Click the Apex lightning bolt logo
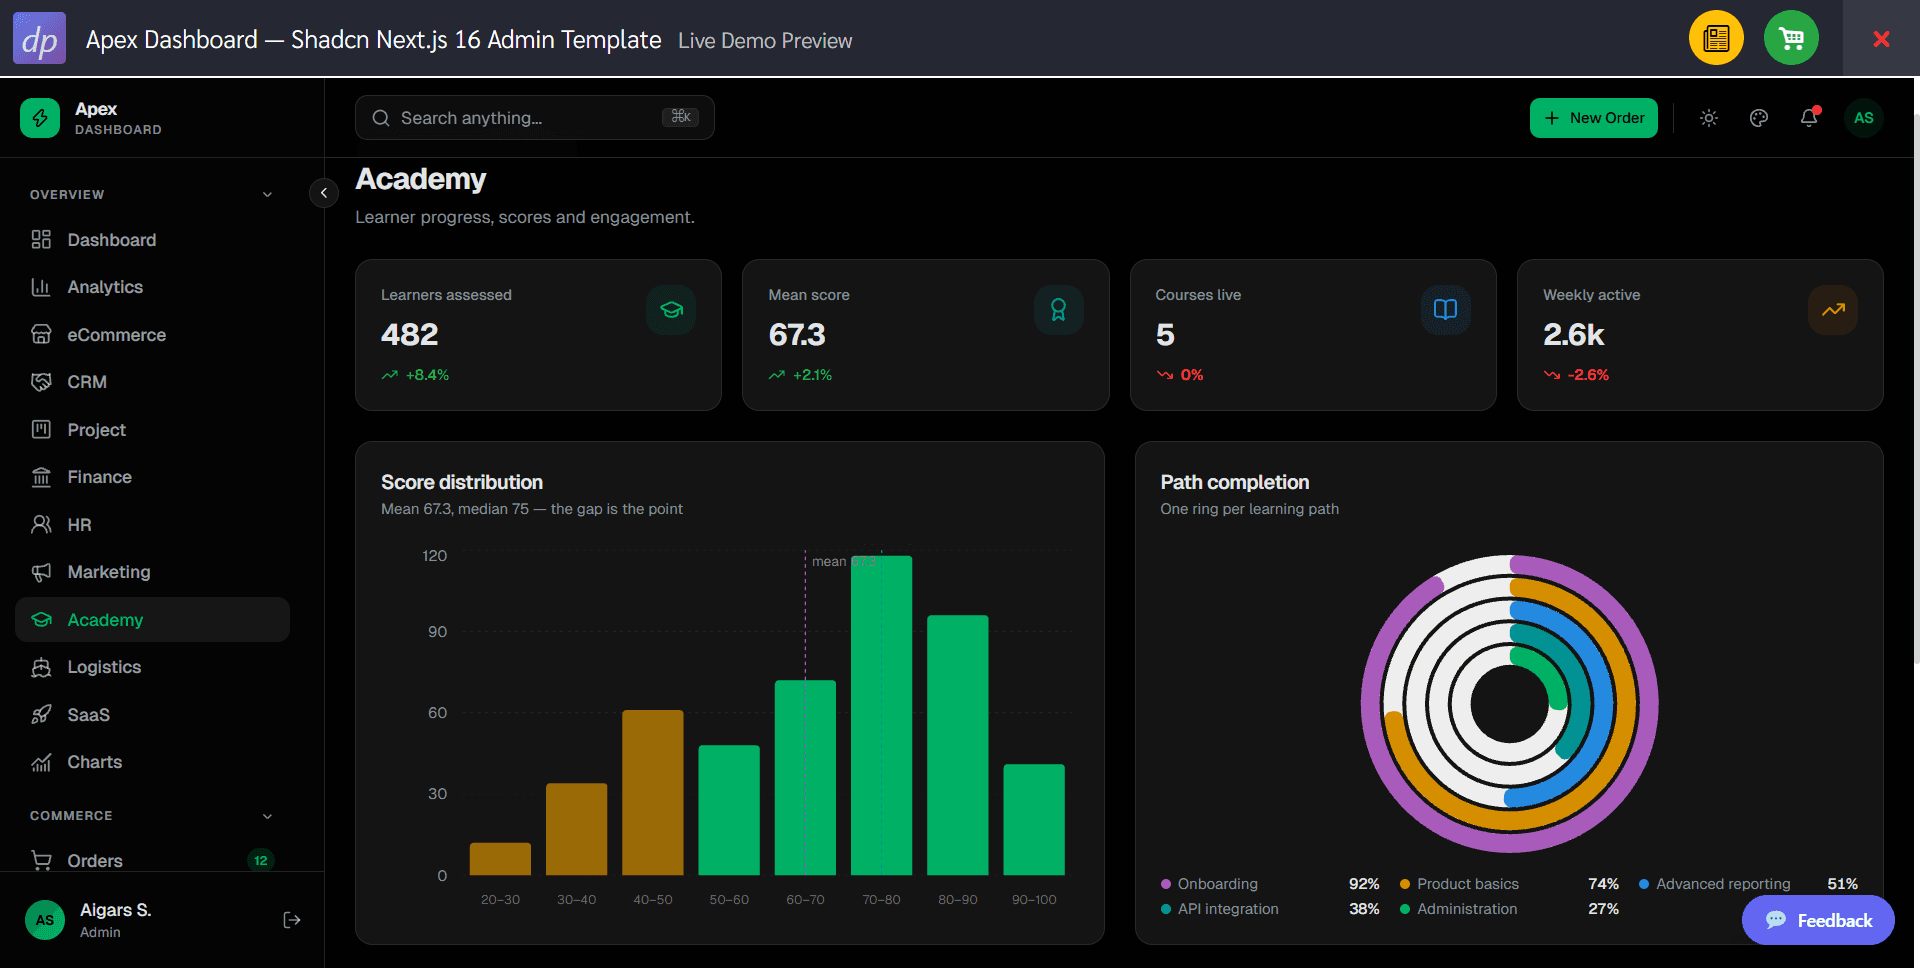The image size is (1920, 970). (40, 118)
